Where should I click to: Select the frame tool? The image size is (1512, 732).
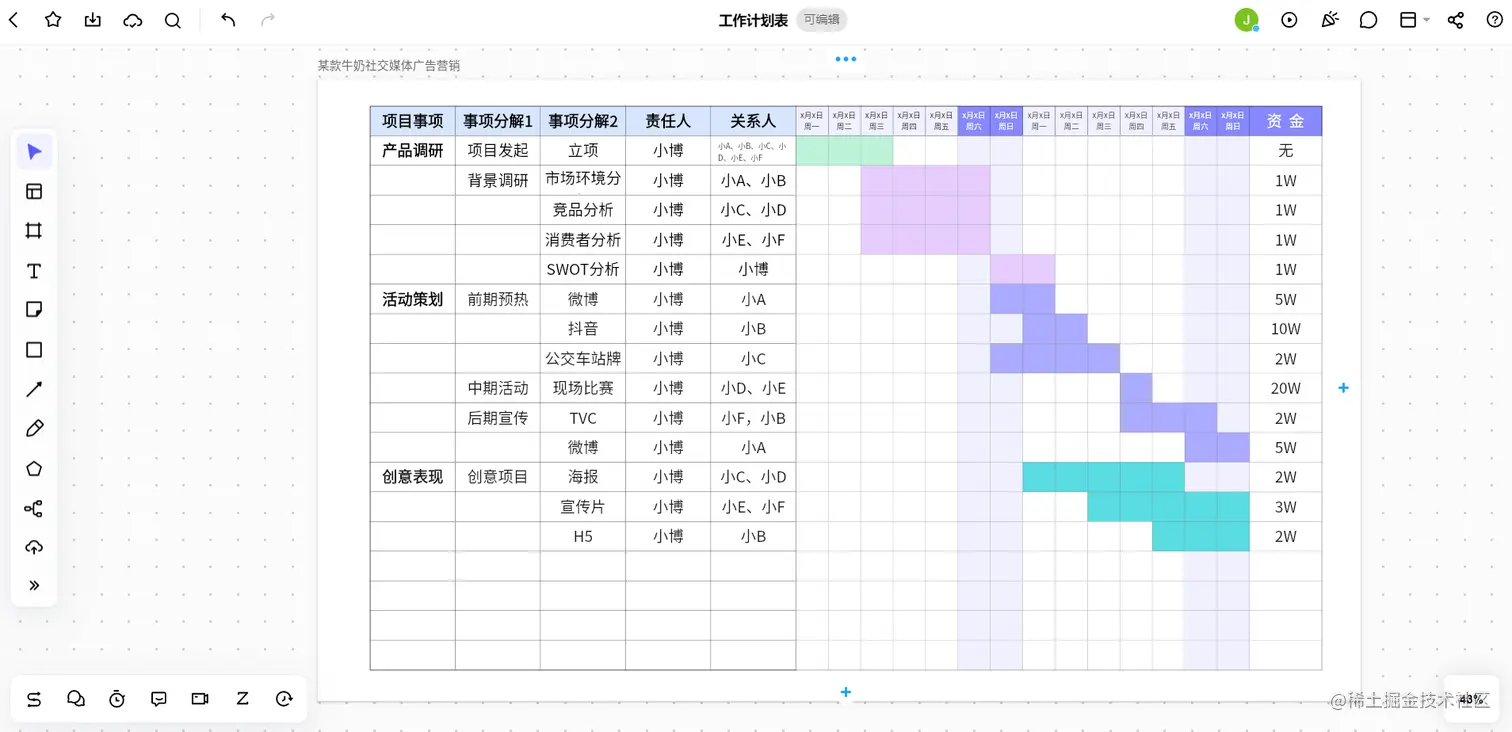tap(34, 230)
